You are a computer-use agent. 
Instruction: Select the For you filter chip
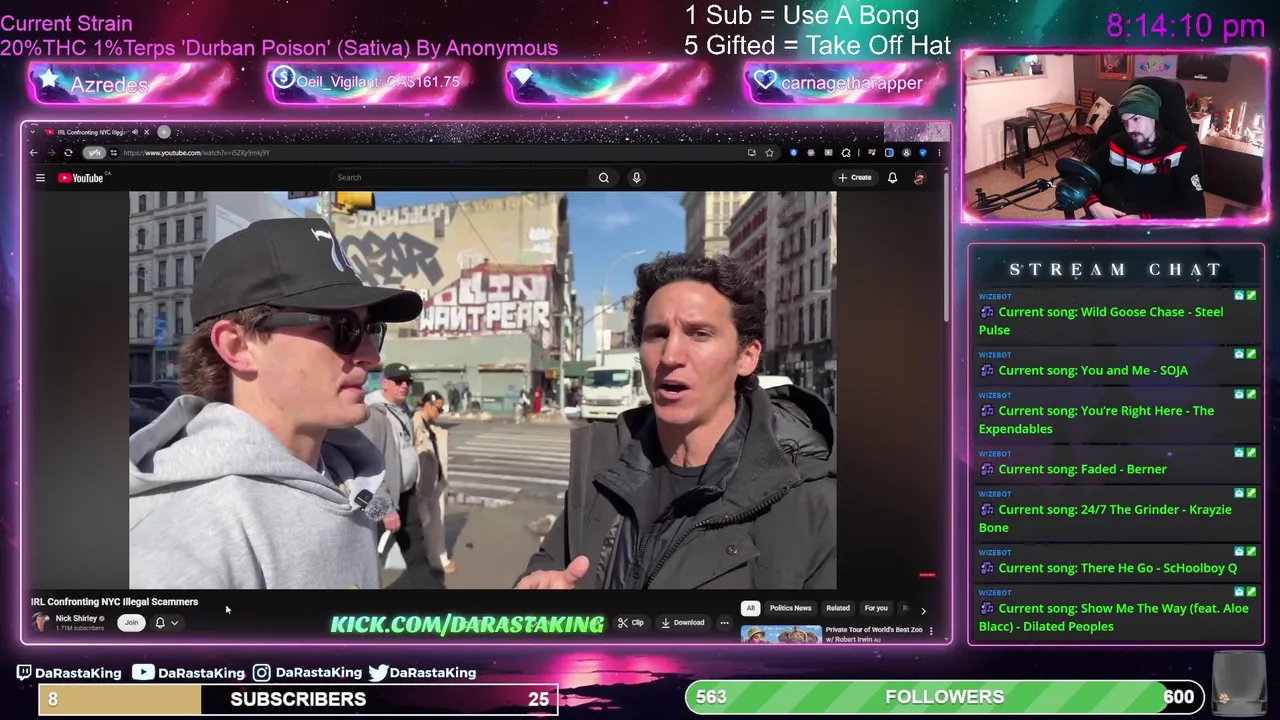point(876,608)
